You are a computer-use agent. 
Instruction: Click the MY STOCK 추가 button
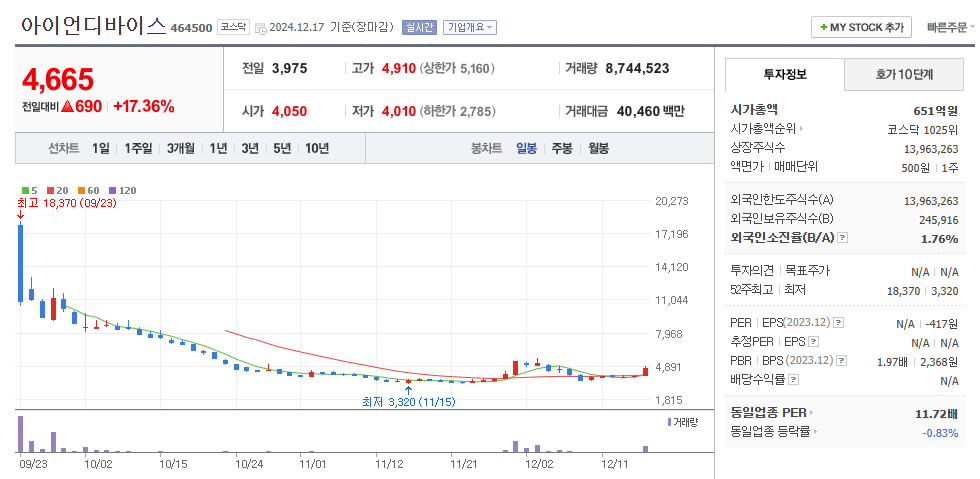coord(861,28)
